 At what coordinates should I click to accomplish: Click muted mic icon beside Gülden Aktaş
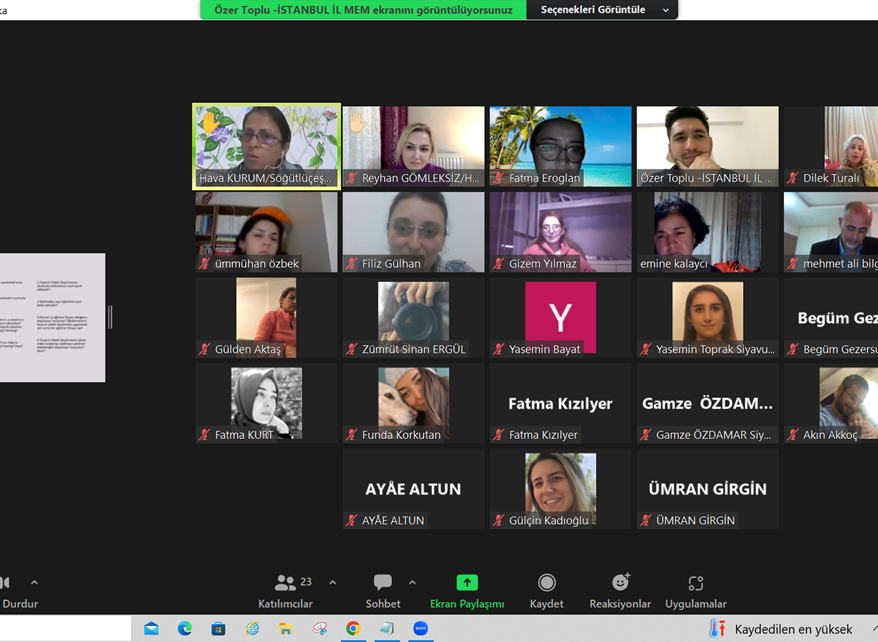(x=204, y=349)
